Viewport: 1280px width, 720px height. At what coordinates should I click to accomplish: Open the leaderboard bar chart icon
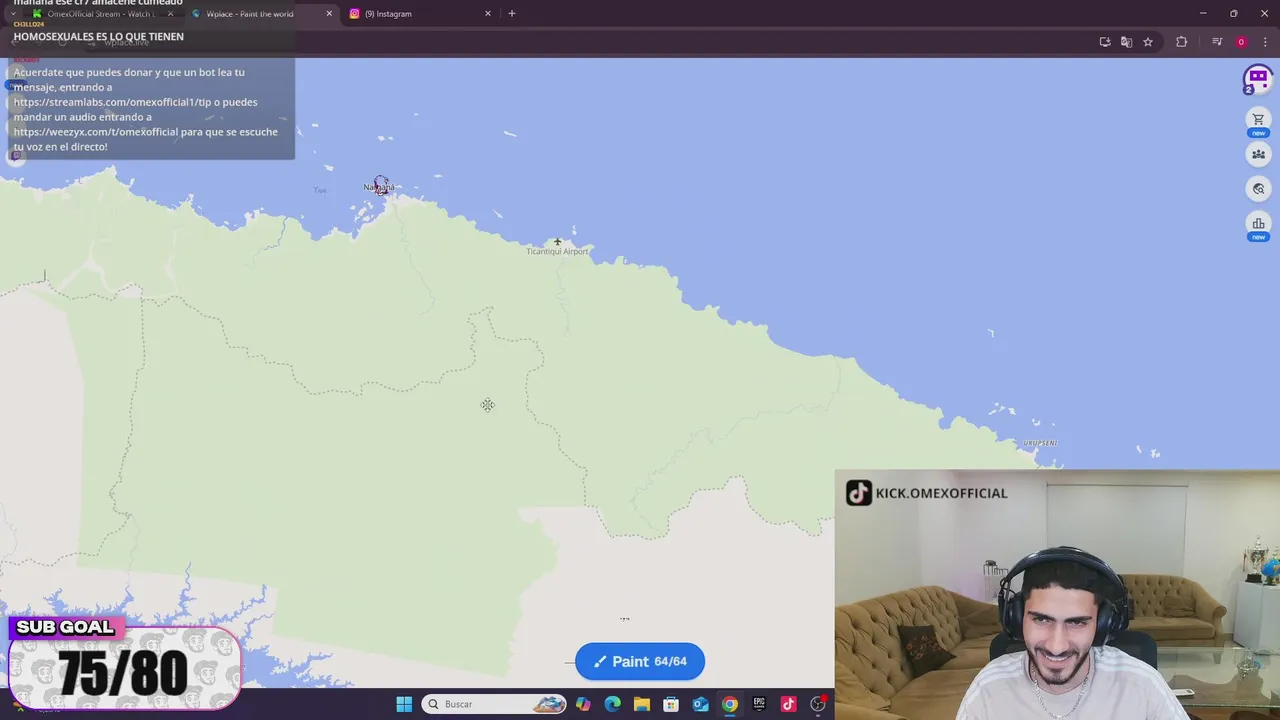1258,223
